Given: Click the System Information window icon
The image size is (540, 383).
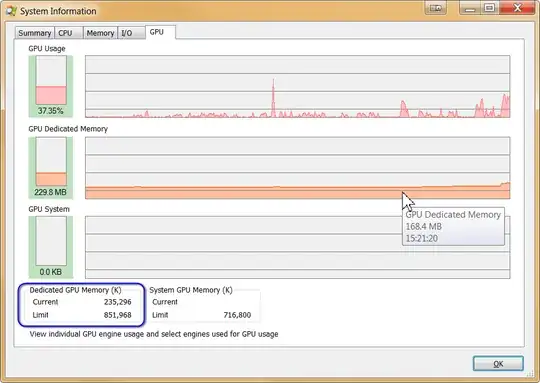Looking at the screenshot, I should [x=11, y=11].
